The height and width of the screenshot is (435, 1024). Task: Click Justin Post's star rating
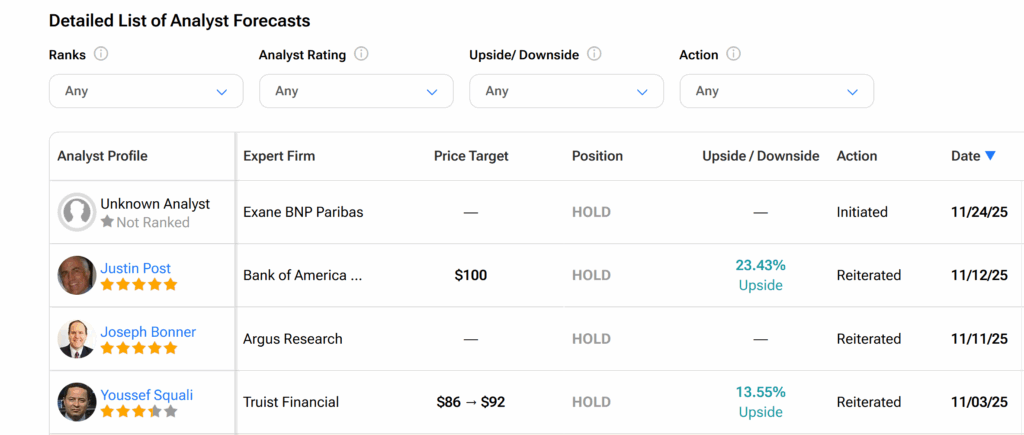pyautogui.click(x=139, y=285)
